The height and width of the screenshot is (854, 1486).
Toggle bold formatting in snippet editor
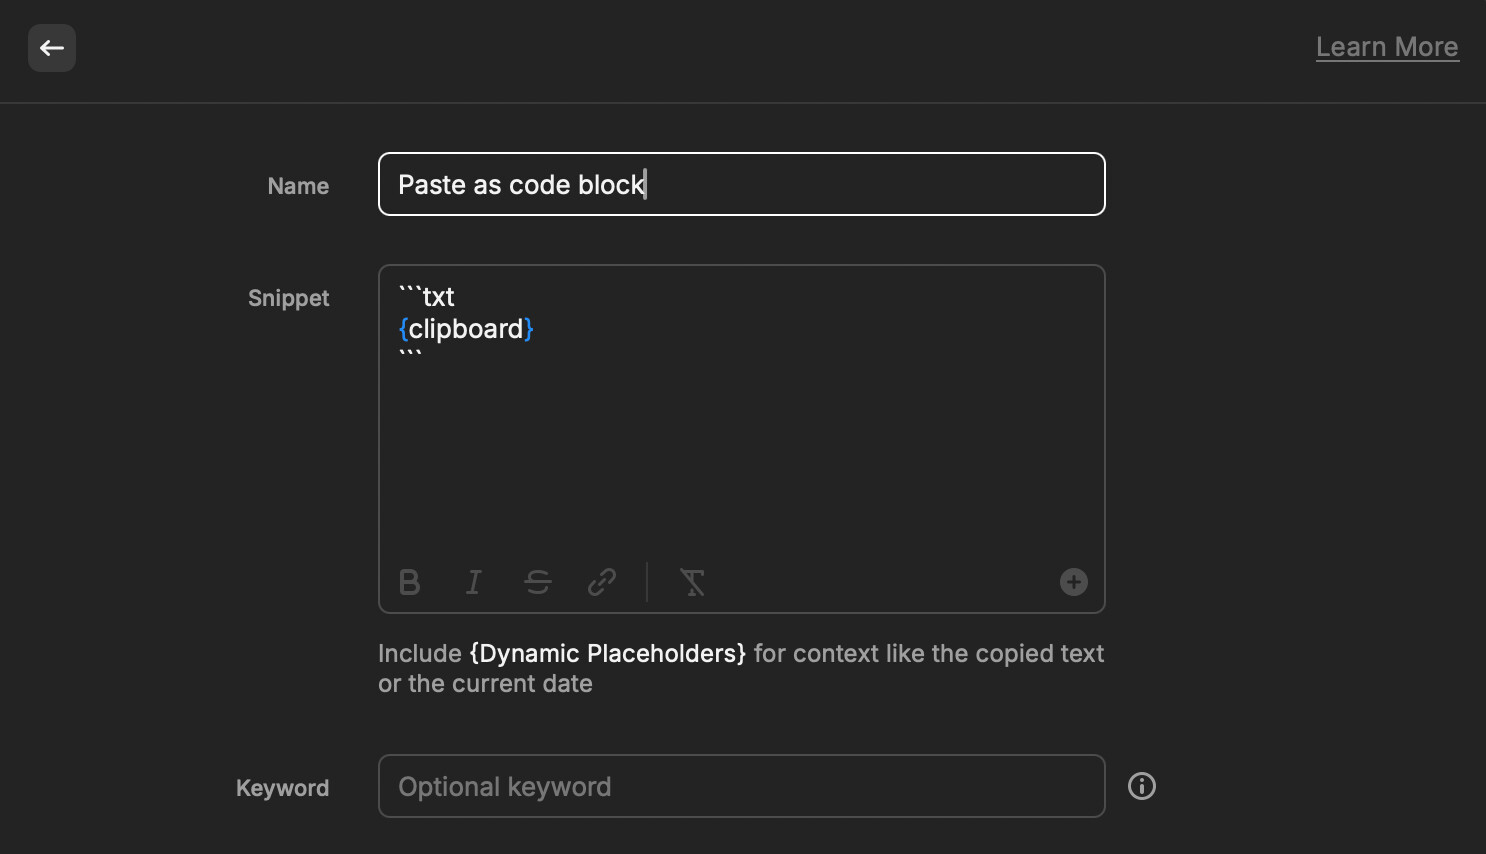409,582
